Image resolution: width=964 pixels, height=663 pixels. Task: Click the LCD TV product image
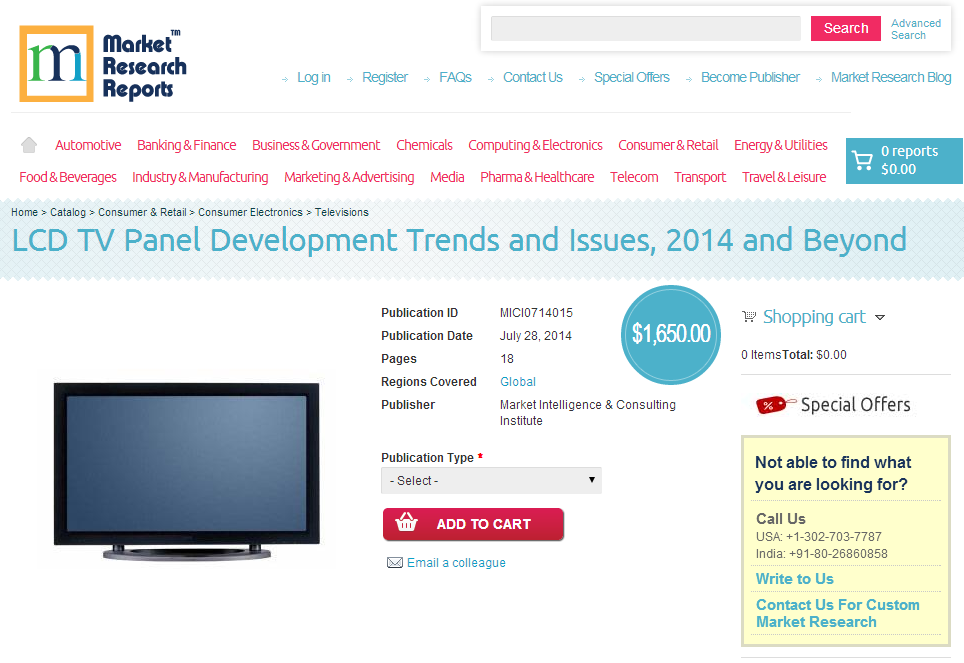tap(187, 470)
